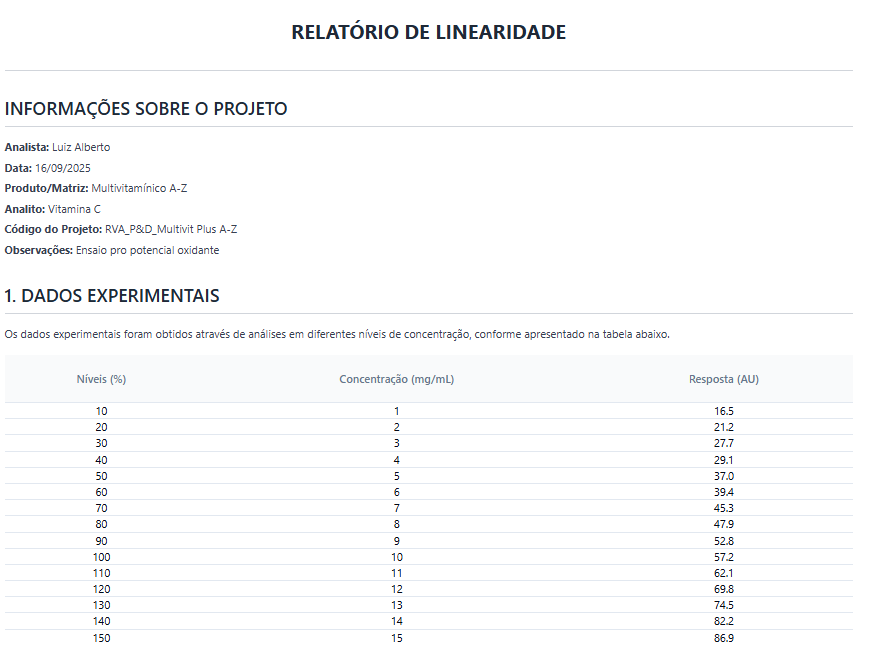Click the response value 16.5
The width and height of the screenshot is (875, 667).
[723, 411]
